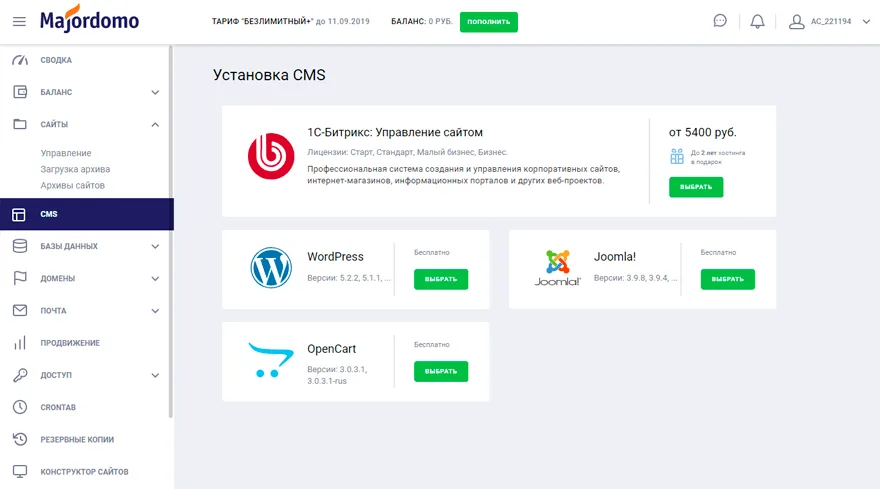Open the Архивы сайтов submenu link
880x489 pixels.
tap(72, 185)
